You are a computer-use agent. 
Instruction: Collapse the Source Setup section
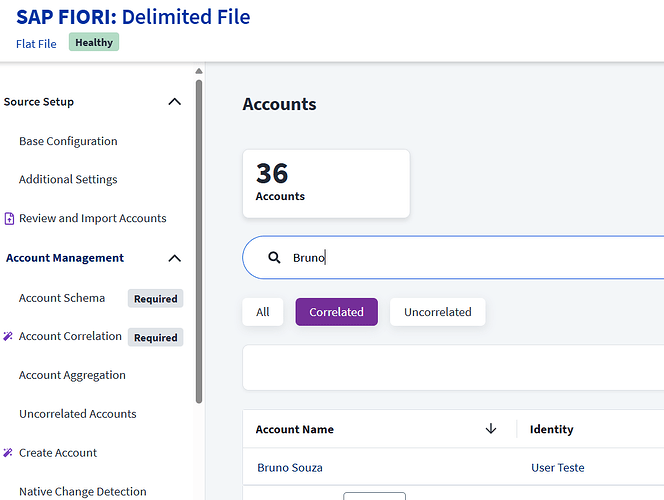(x=175, y=102)
